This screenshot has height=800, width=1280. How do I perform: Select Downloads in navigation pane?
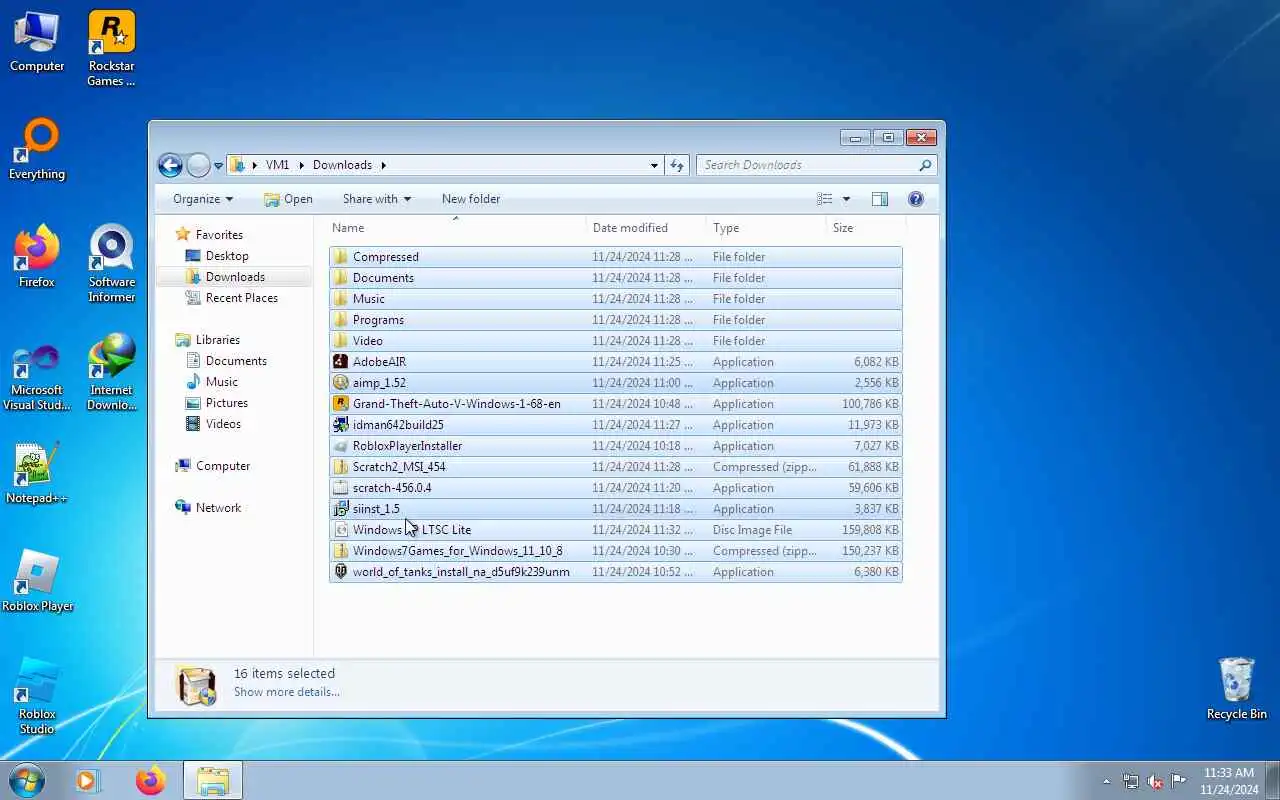point(235,277)
